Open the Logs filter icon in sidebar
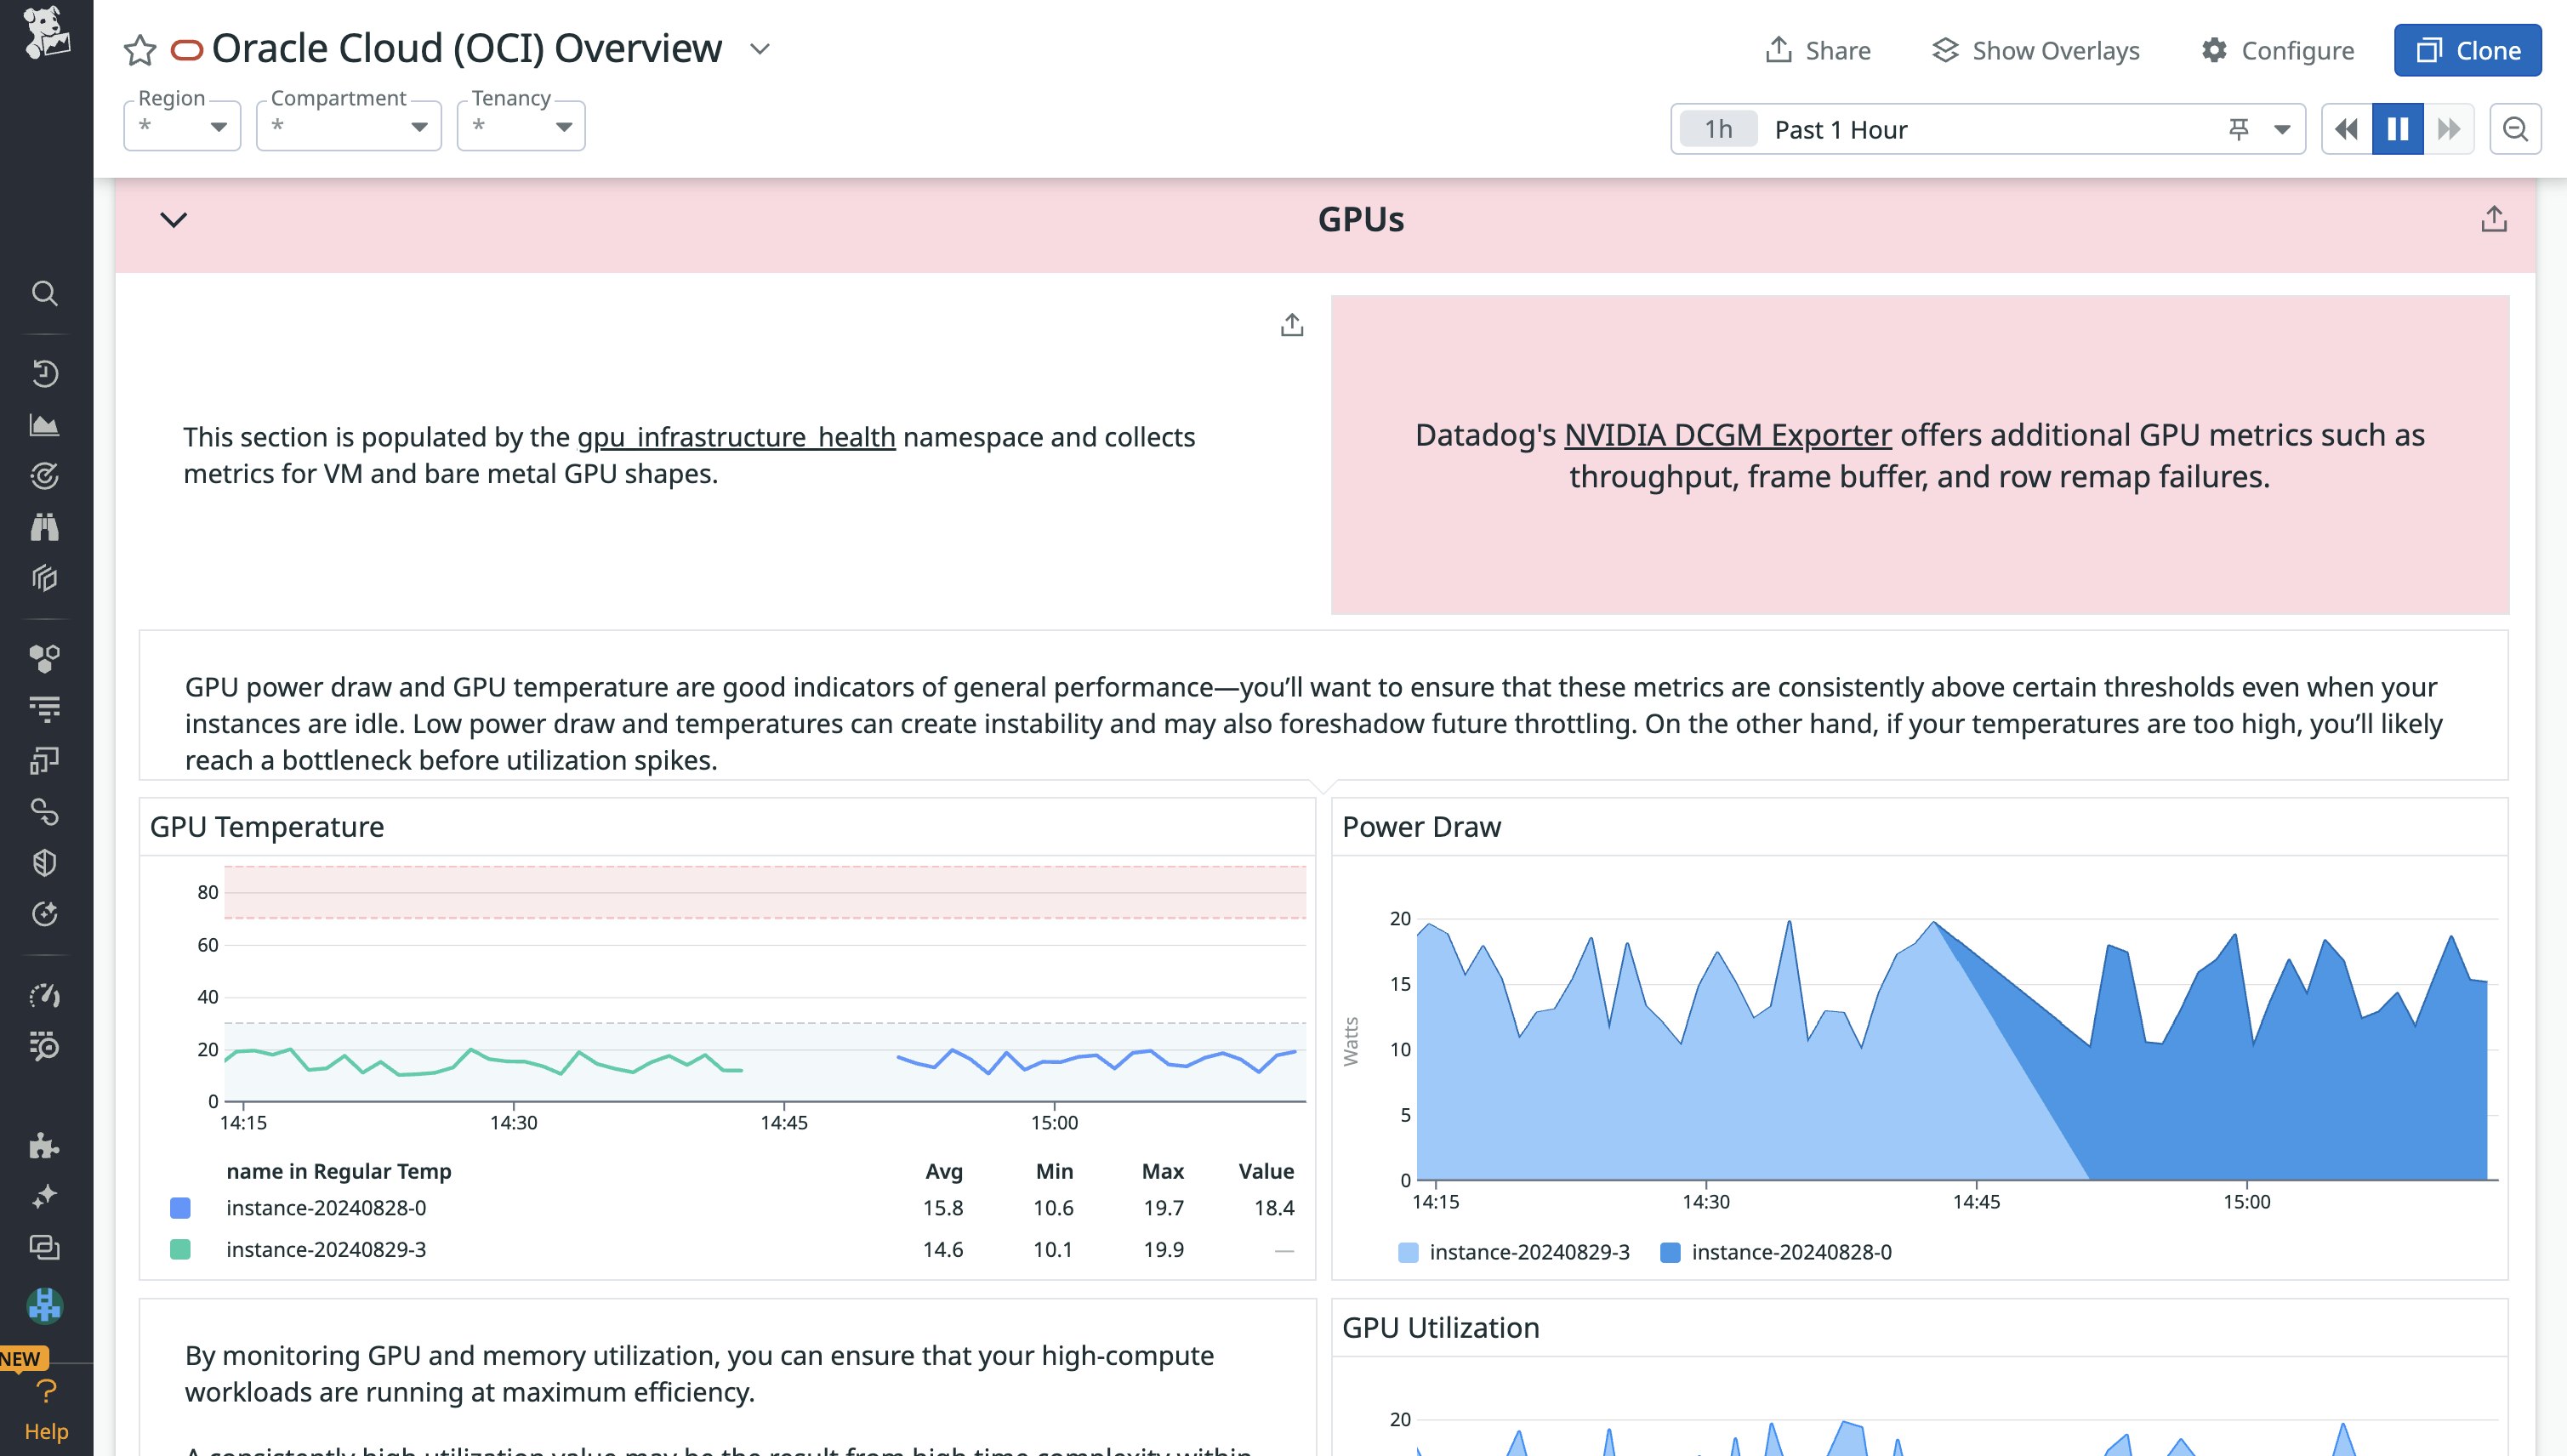The width and height of the screenshot is (2567, 1456). (46, 708)
